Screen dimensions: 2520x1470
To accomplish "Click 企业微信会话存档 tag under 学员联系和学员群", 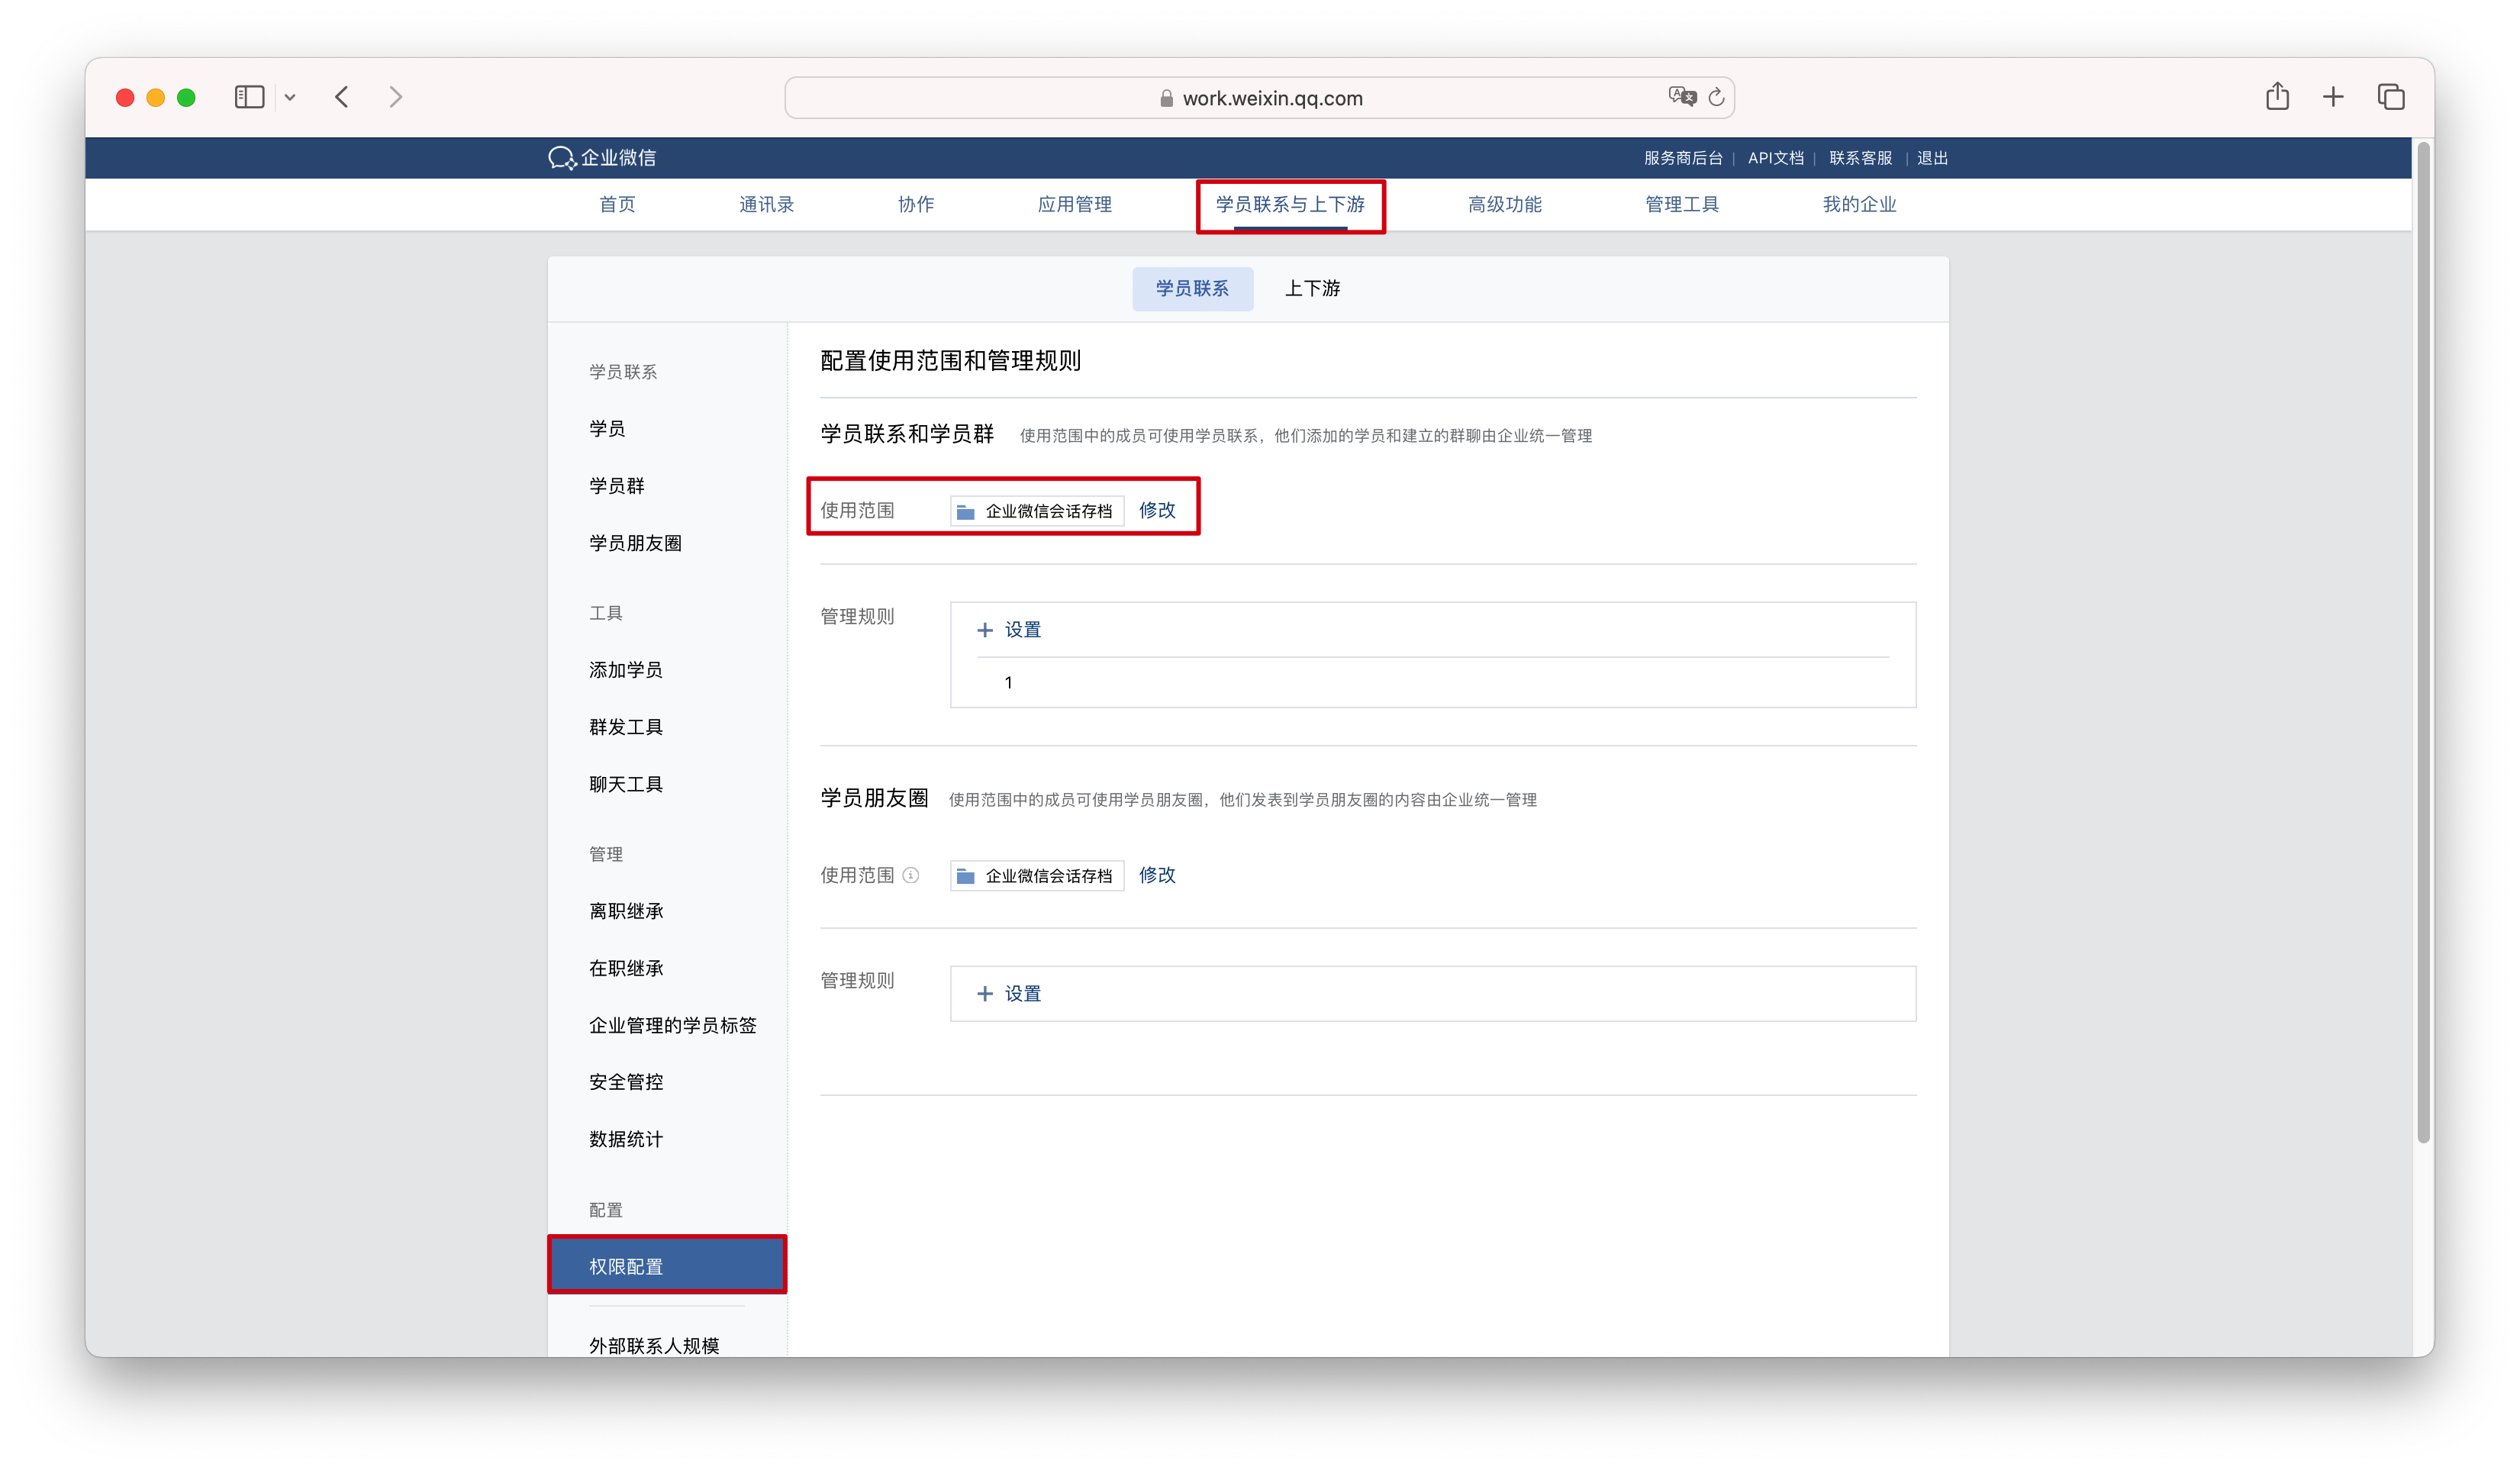I will [1037, 511].
